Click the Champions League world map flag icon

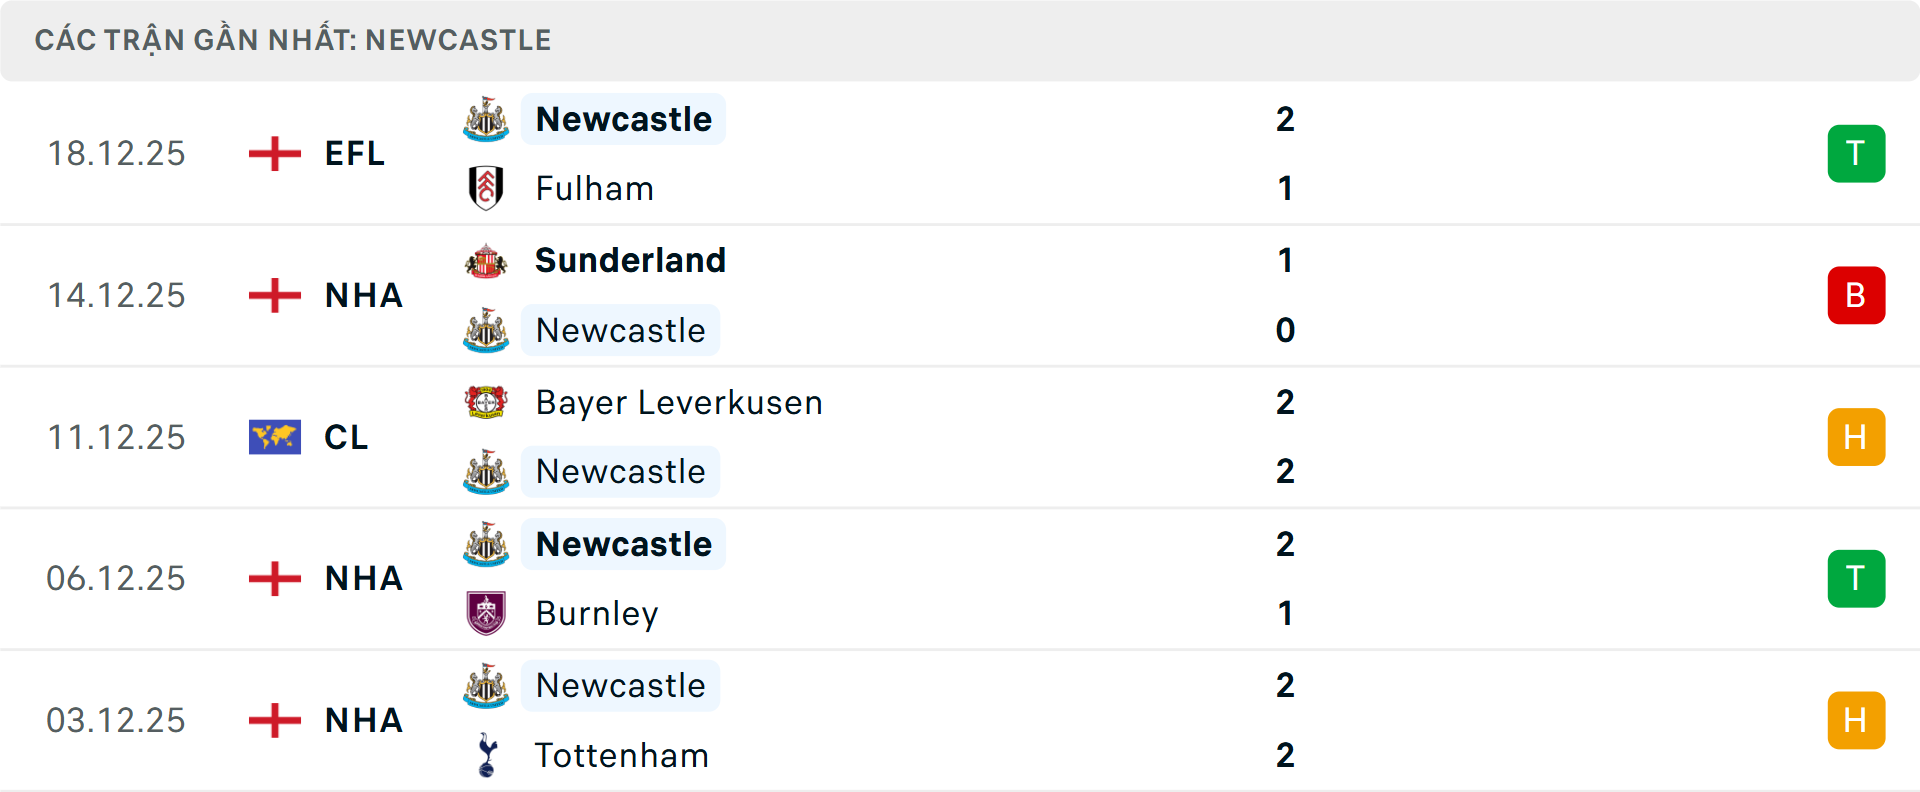click(274, 437)
